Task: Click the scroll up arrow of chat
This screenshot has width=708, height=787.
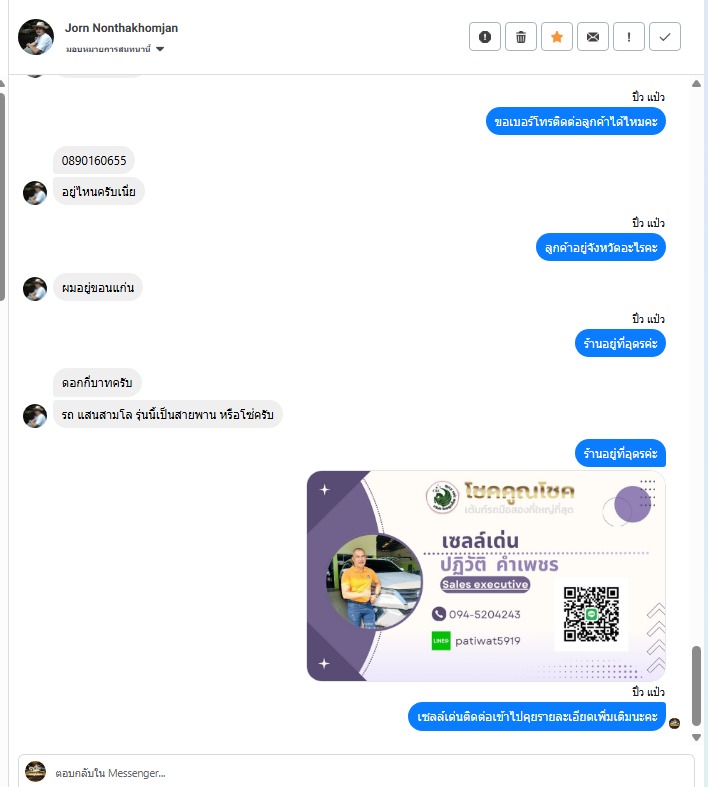Action: 696,84
